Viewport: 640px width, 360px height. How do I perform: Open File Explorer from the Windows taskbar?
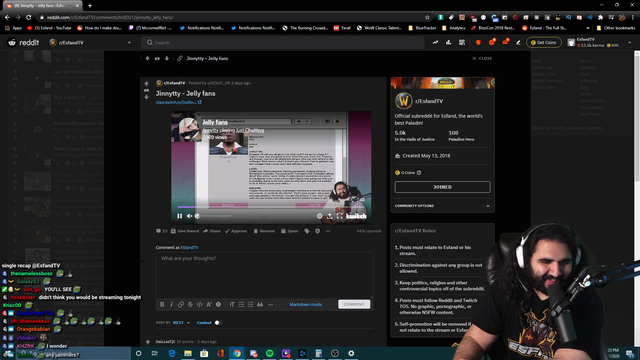click(188, 353)
